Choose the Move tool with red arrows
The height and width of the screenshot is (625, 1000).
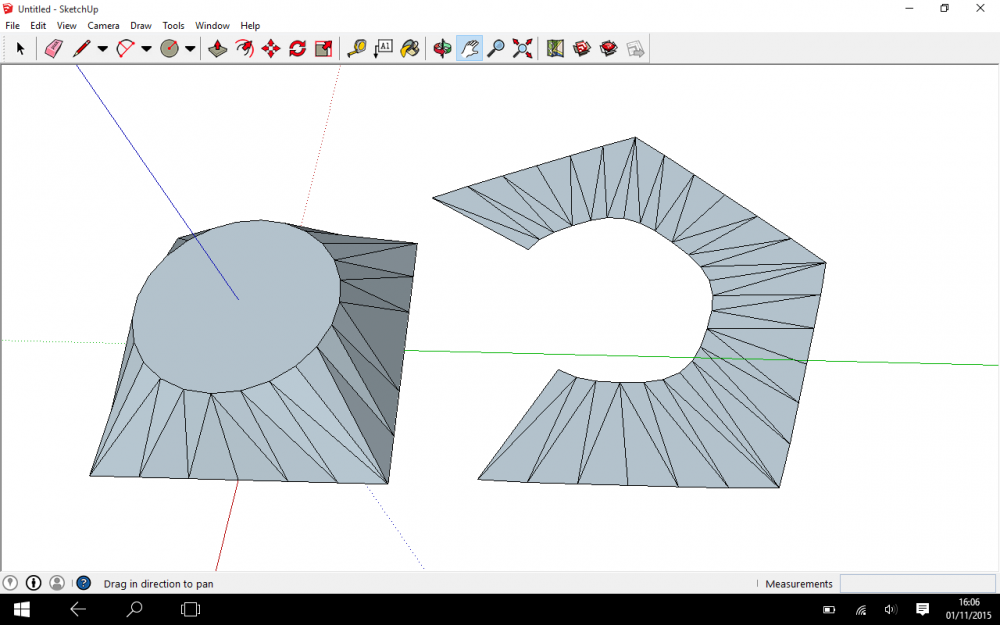(x=271, y=48)
